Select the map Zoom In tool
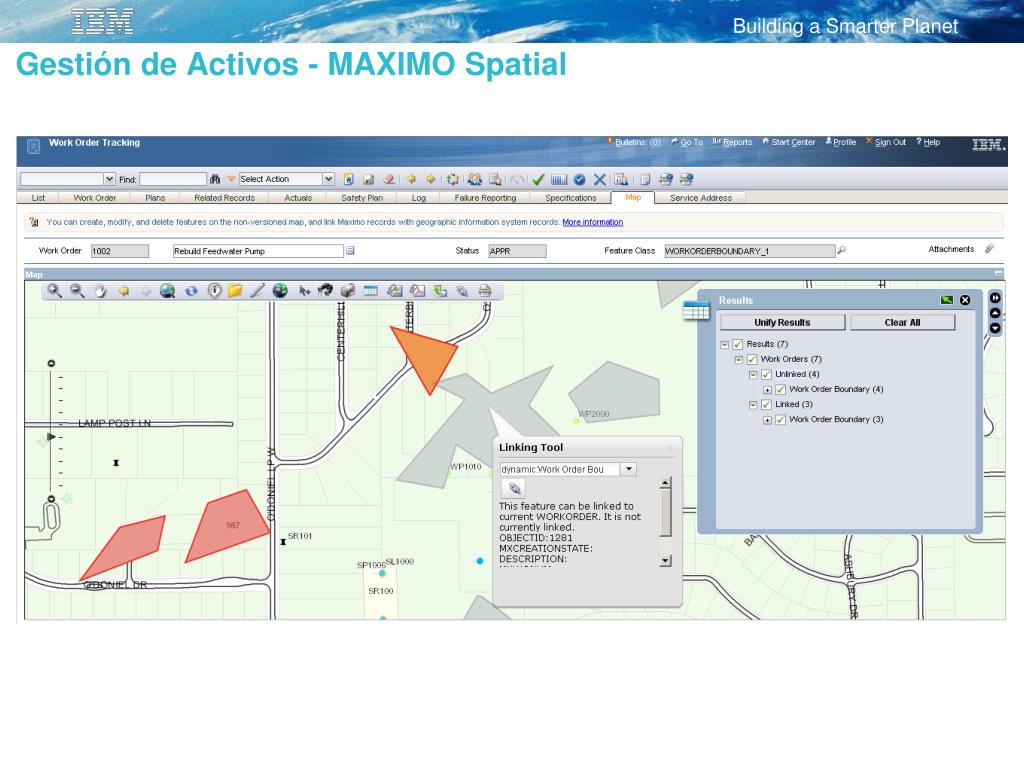This screenshot has height=768, width=1024. tap(55, 291)
